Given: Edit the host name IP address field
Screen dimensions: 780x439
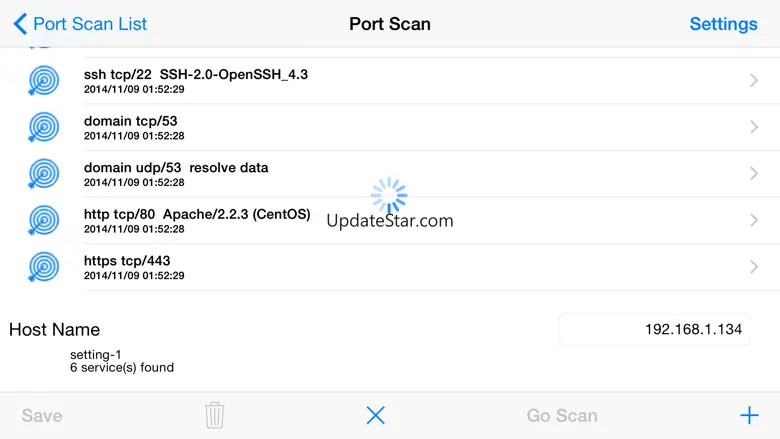Looking at the screenshot, I should (655, 329).
